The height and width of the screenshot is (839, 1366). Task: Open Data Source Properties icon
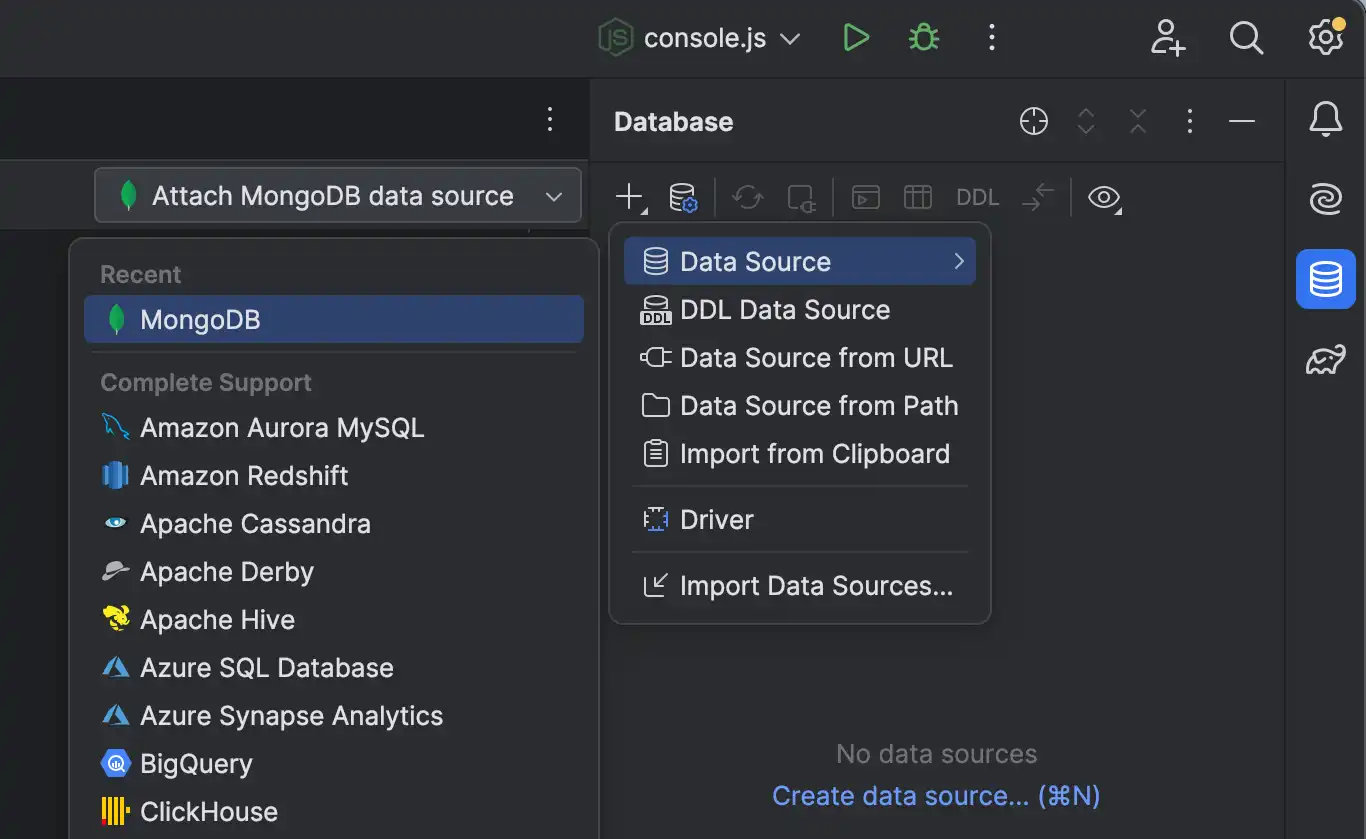pyautogui.click(x=683, y=197)
